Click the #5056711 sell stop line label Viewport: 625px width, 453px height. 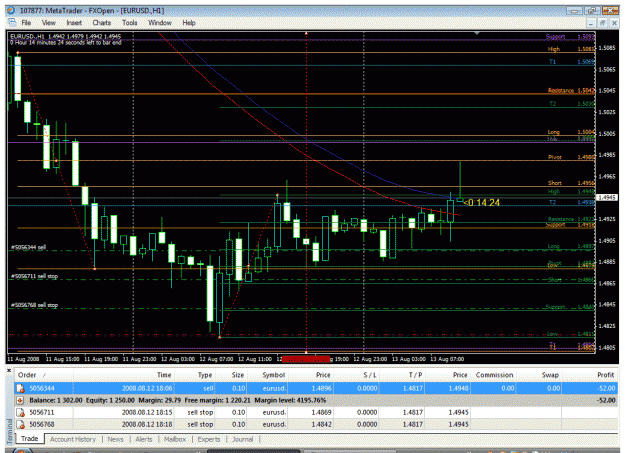35,276
